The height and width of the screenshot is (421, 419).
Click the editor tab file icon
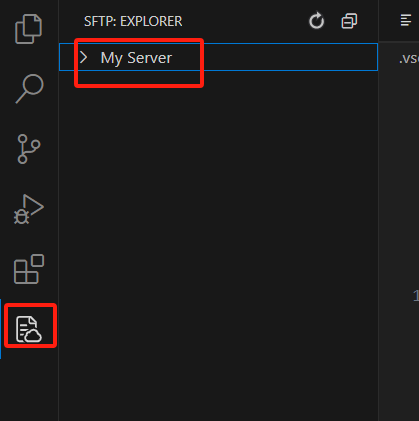pyautogui.click(x=406, y=20)
